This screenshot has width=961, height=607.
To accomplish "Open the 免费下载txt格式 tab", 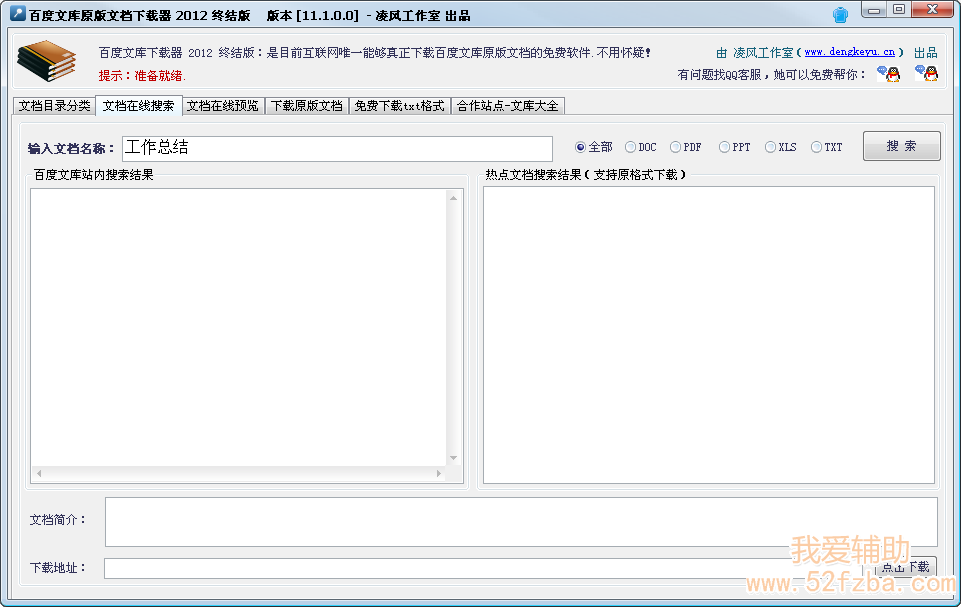I will pos(400,106).
